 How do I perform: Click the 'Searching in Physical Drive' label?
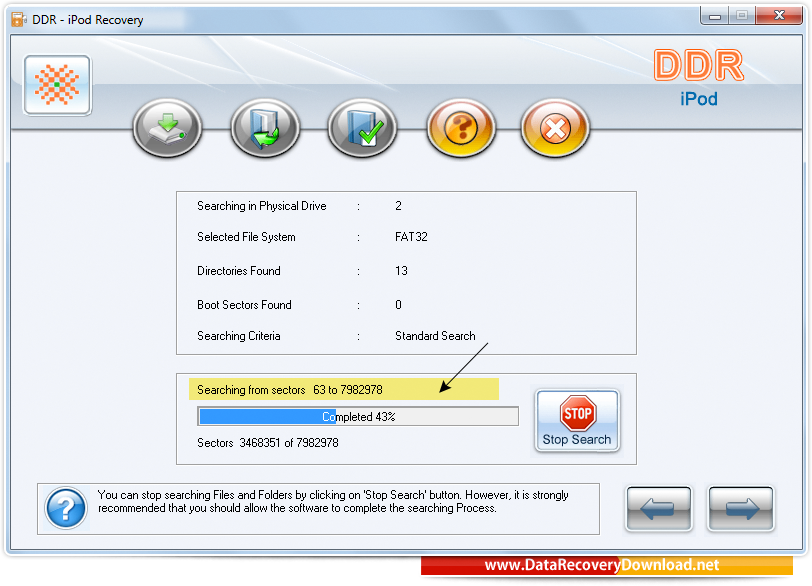tap(262, 206)
